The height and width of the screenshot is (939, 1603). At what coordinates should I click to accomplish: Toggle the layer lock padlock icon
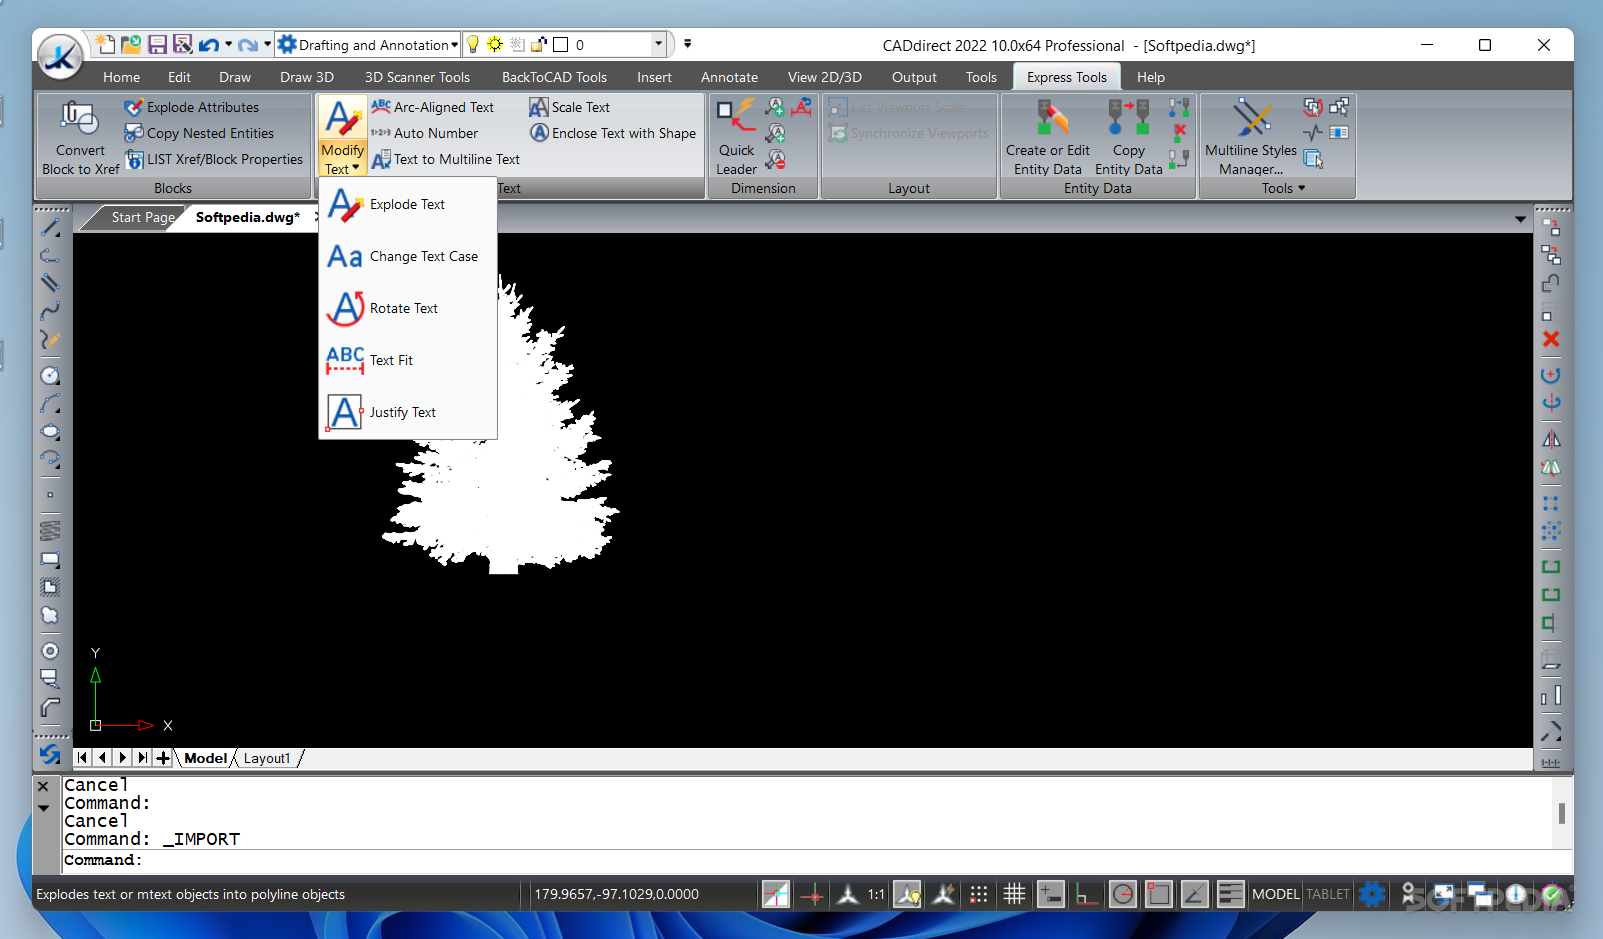click(539, 44)
